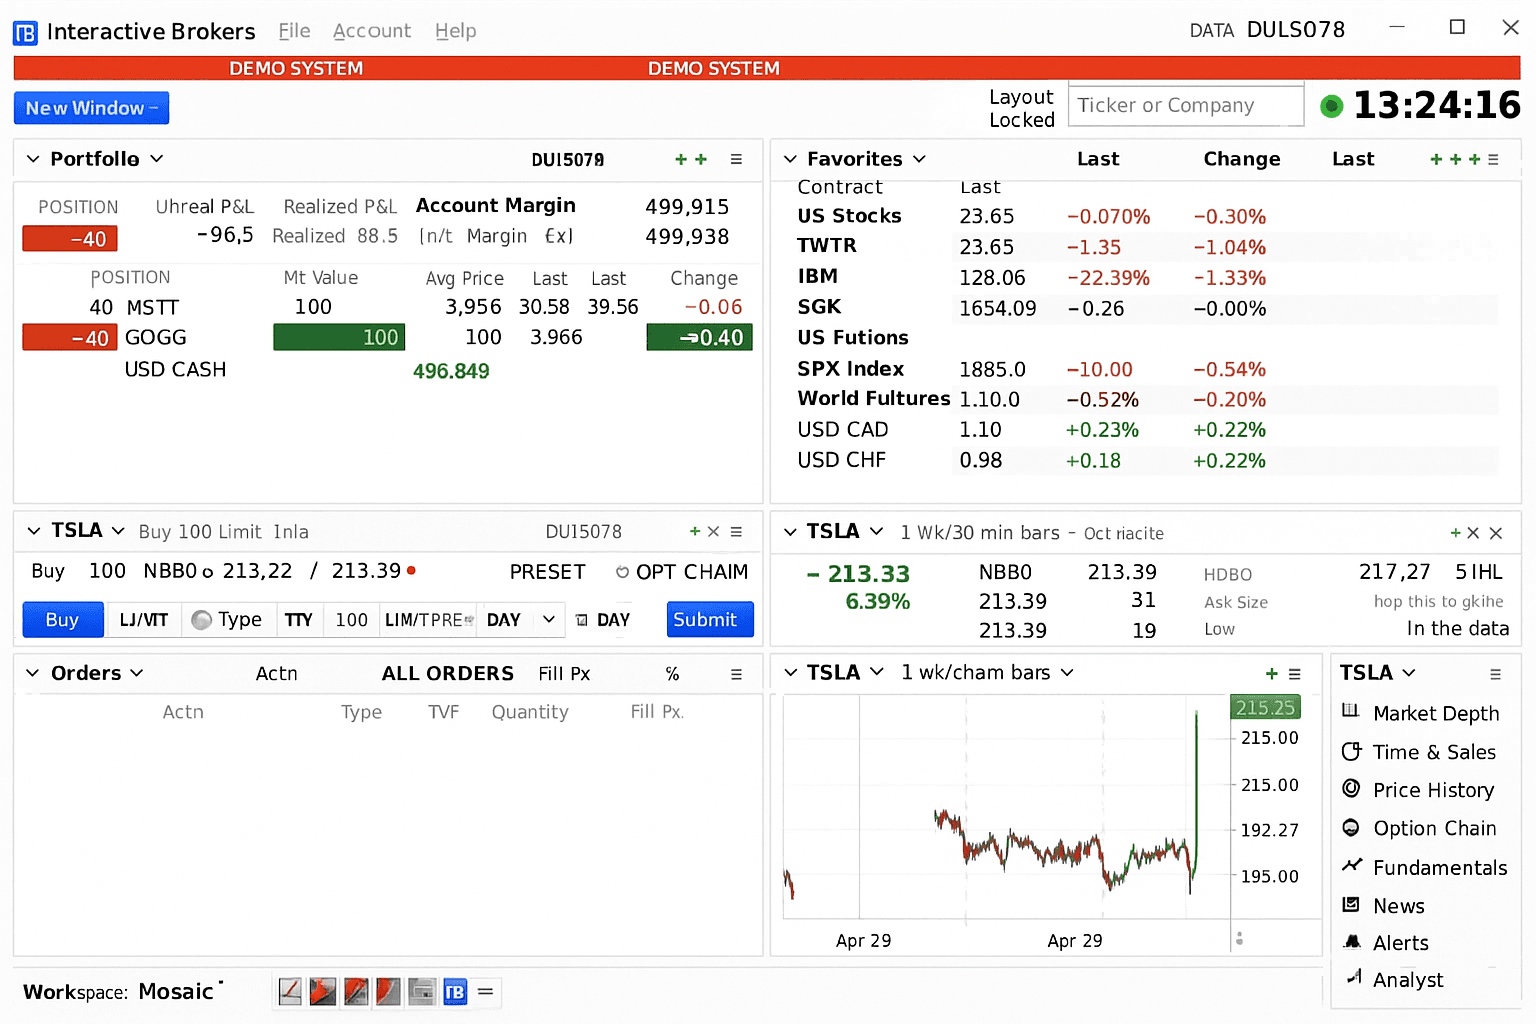The height and width of the screenshot is (1024, 1536).
Task: Collapse the Favorites panel with left chevron
Action: pos(790,159)
